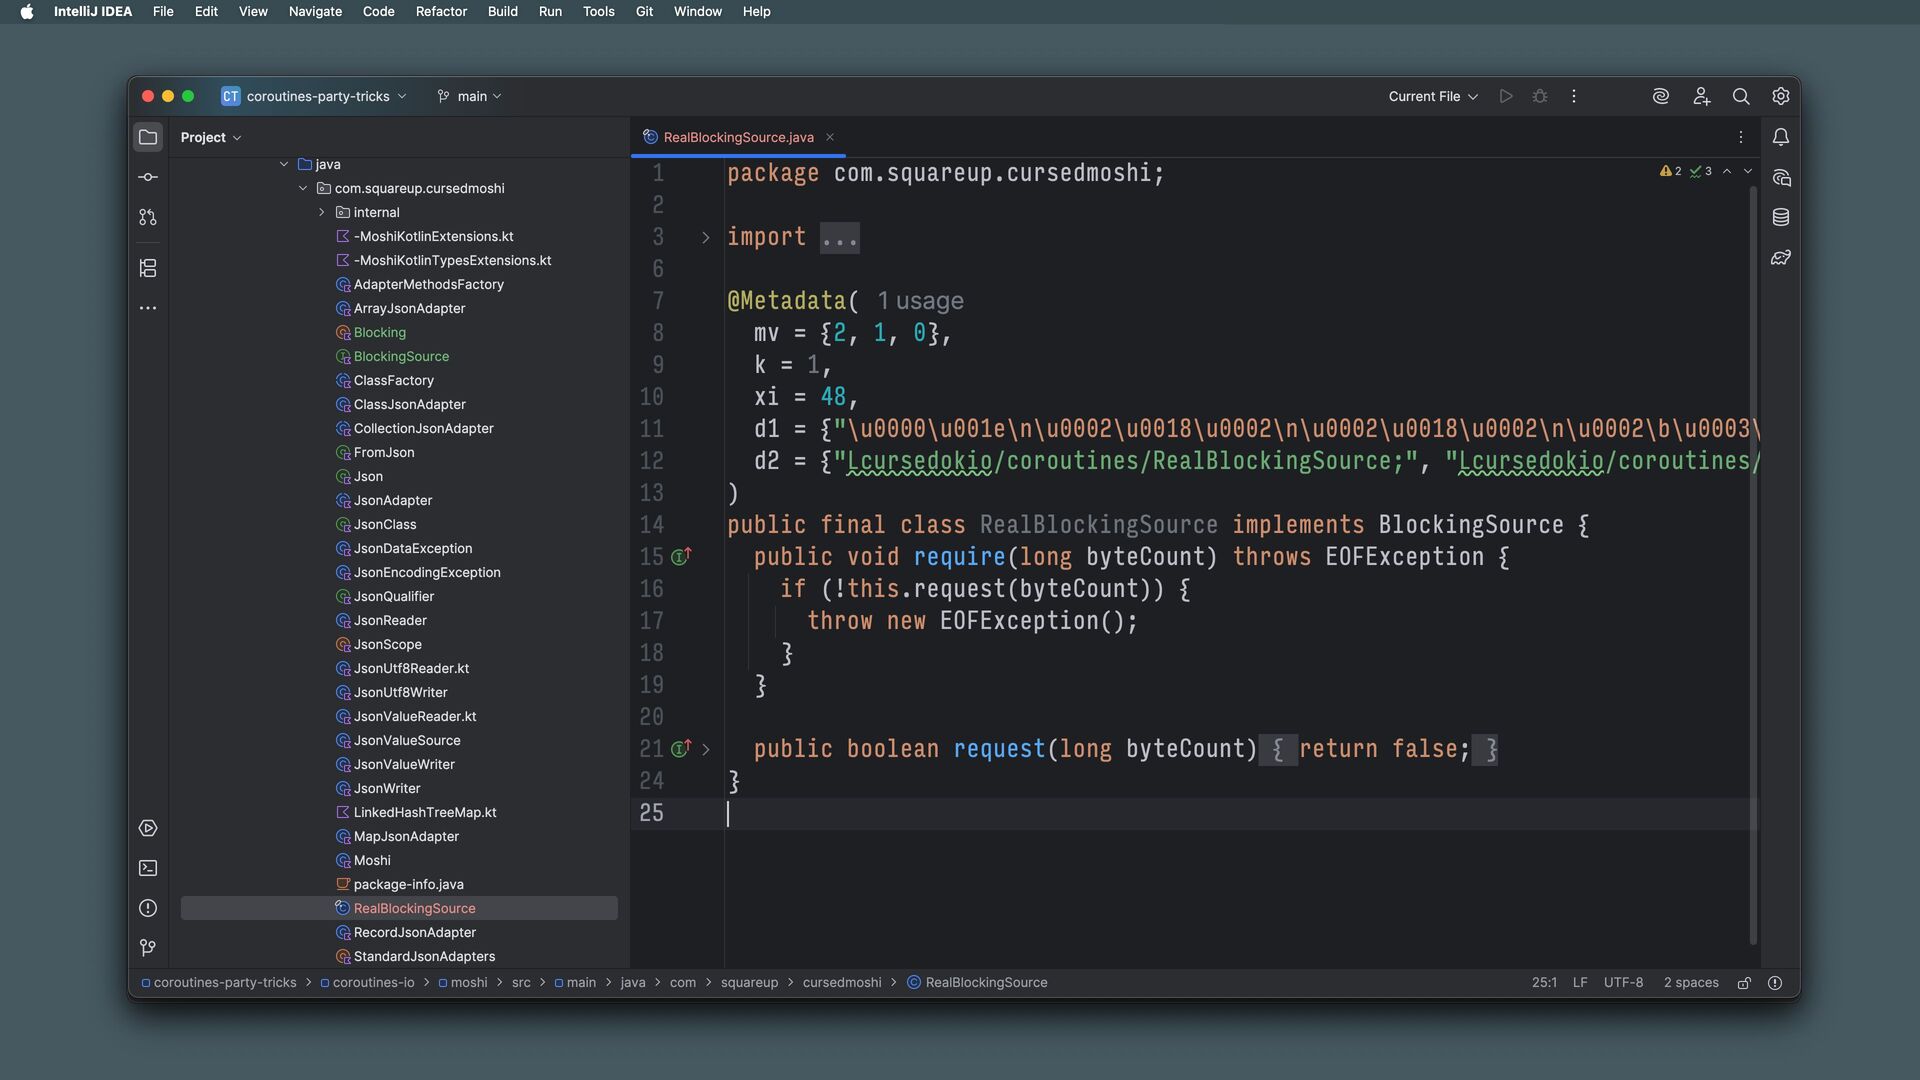Open Search Everywhere magnifier icon

[x=1741, y=96]
